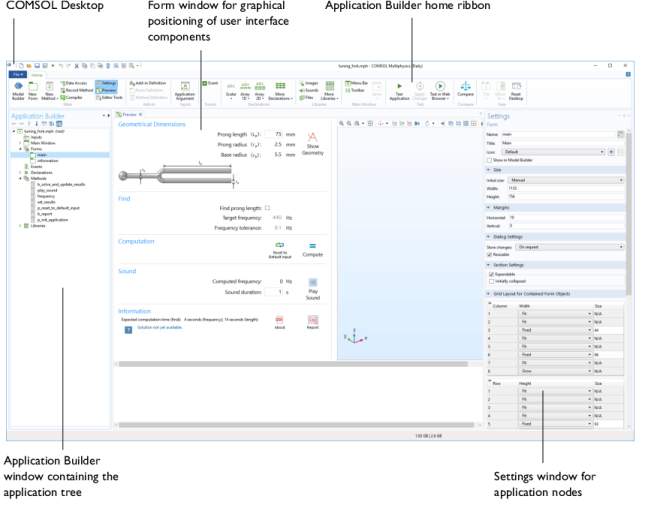Click Show Geometry in the preview
Viewport: 645px width, 508px height.
pos(312,140)
